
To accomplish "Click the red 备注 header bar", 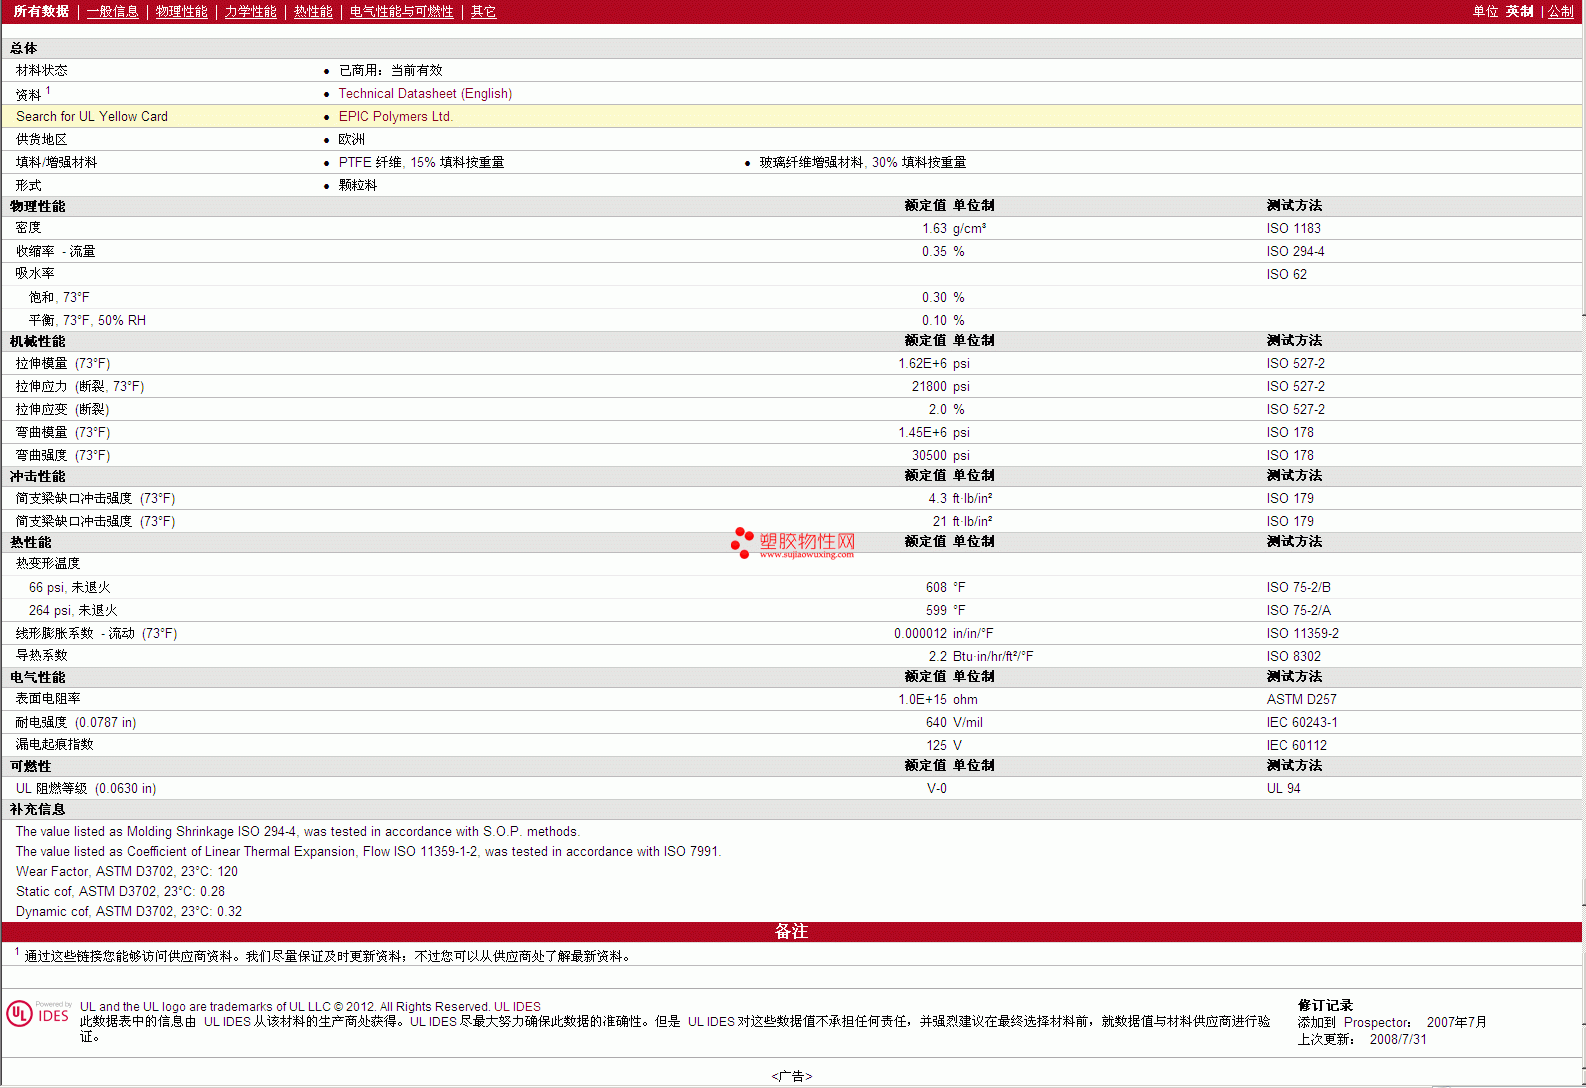I will (x=791, y=931).
